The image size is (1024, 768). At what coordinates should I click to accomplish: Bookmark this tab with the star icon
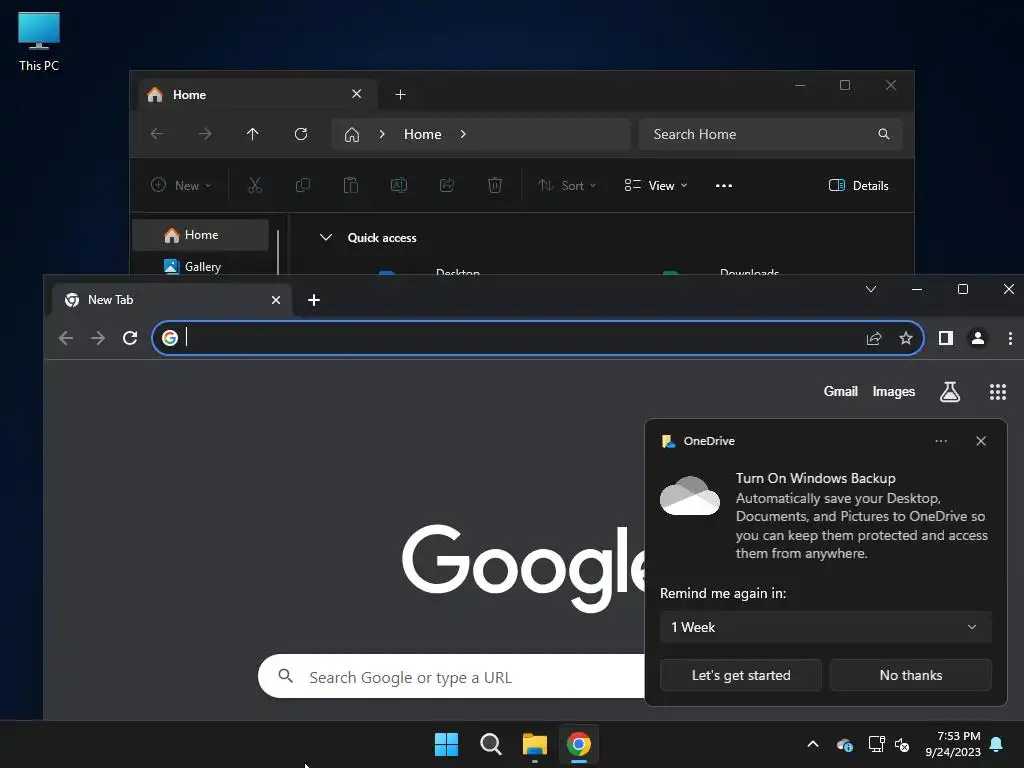pos(906,338)
